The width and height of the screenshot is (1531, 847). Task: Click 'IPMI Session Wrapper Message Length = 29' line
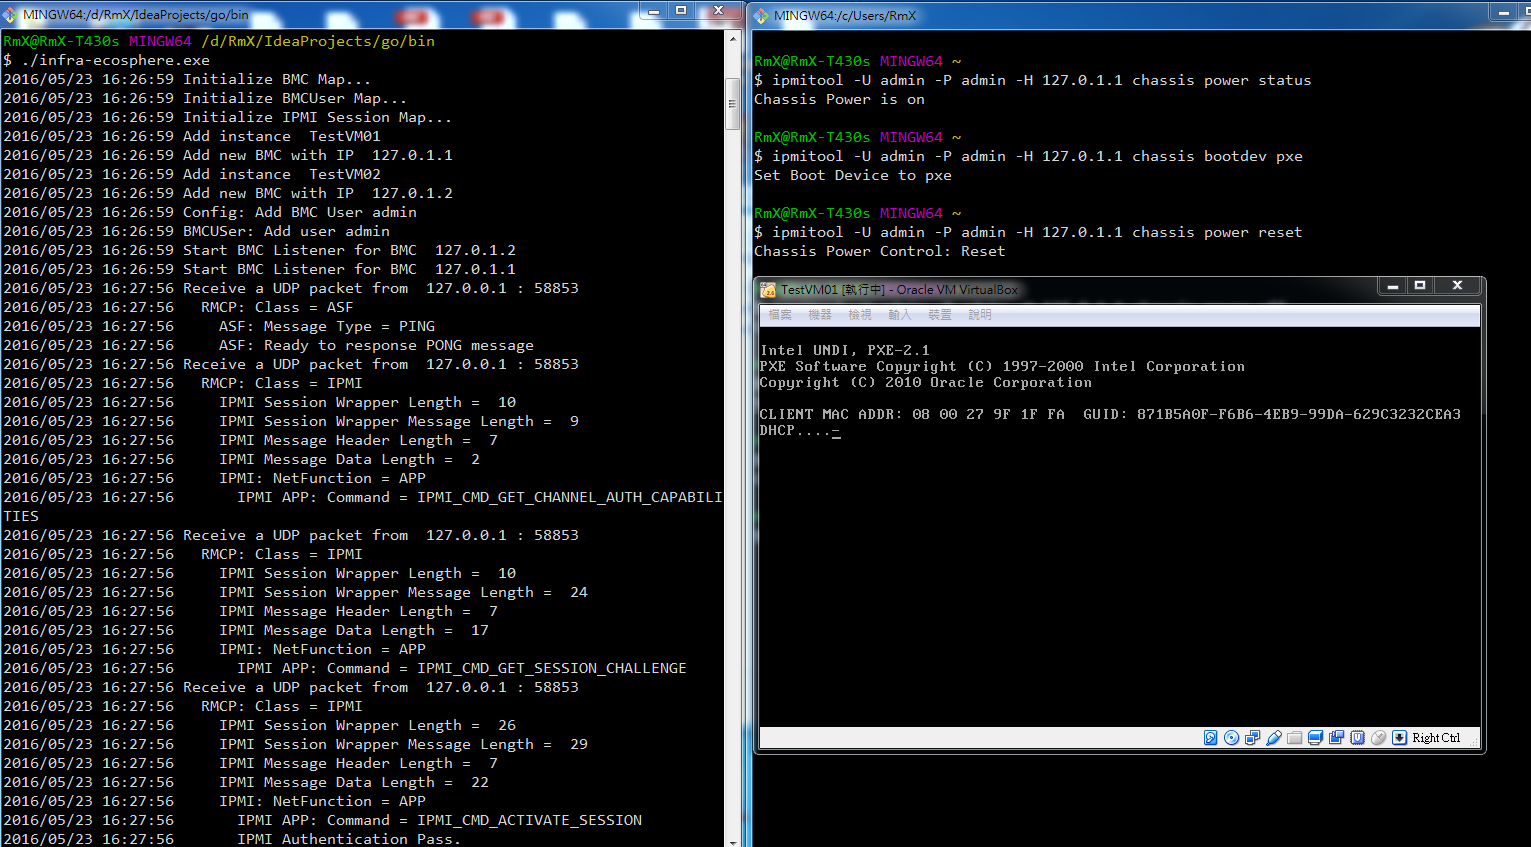point(295,744)
